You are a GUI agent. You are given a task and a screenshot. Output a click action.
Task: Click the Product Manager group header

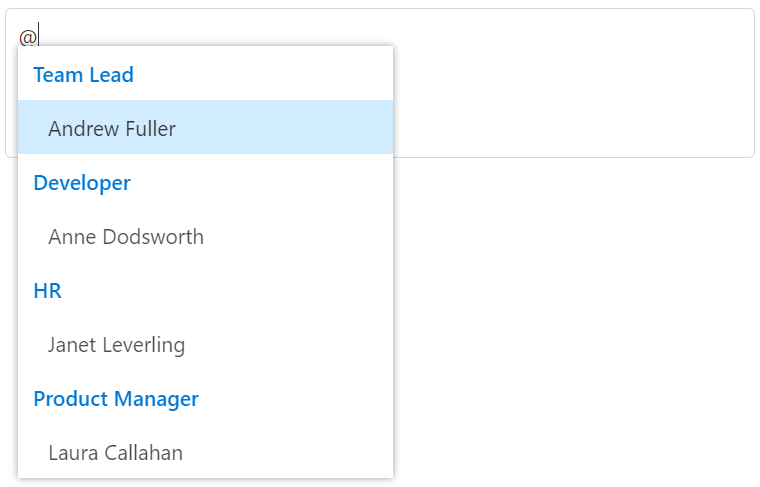(116, 399)
